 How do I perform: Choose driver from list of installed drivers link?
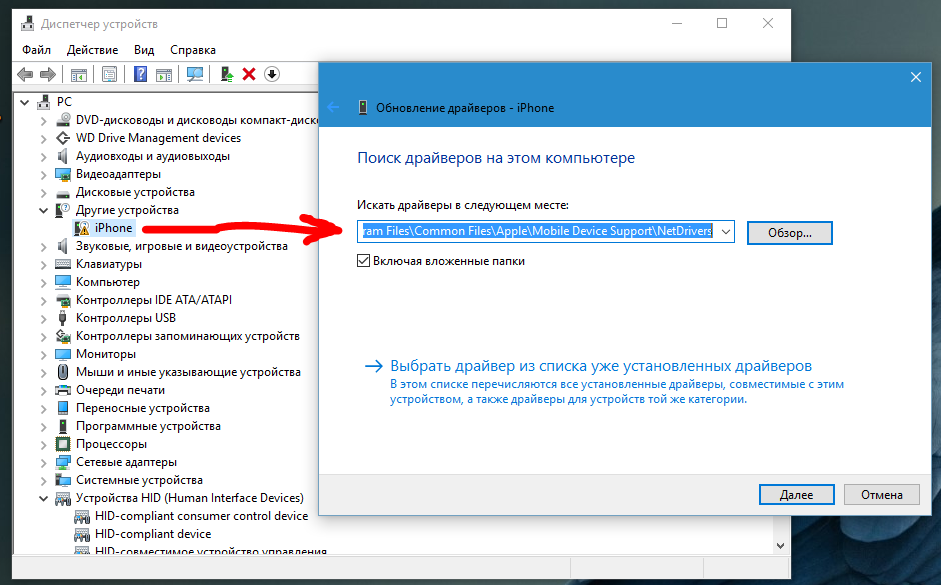tap(601, 366)
